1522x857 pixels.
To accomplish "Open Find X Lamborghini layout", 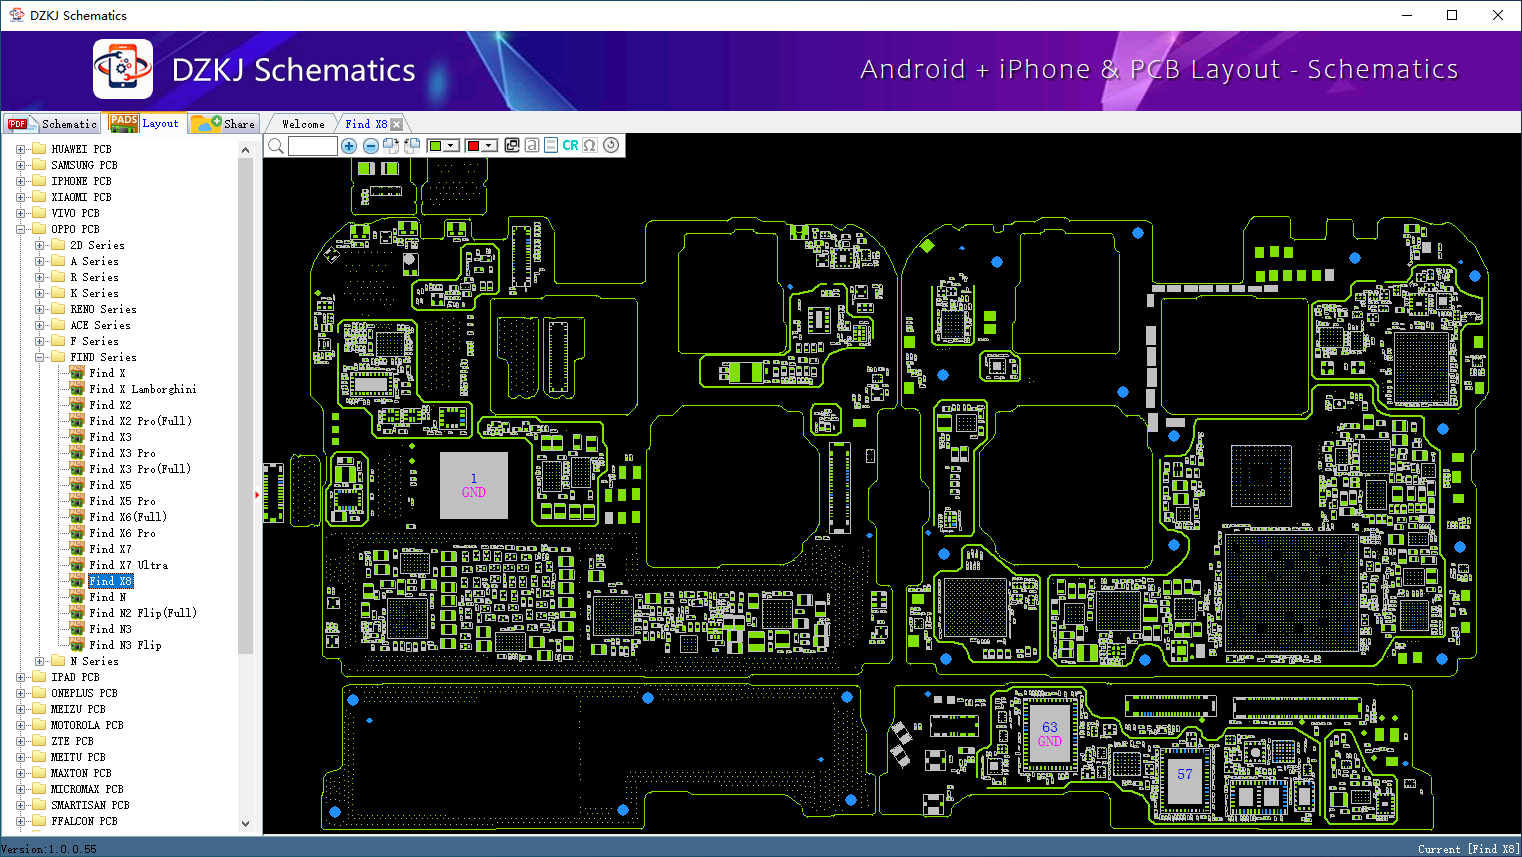I will pyautogui.click(x=143, y=389).
